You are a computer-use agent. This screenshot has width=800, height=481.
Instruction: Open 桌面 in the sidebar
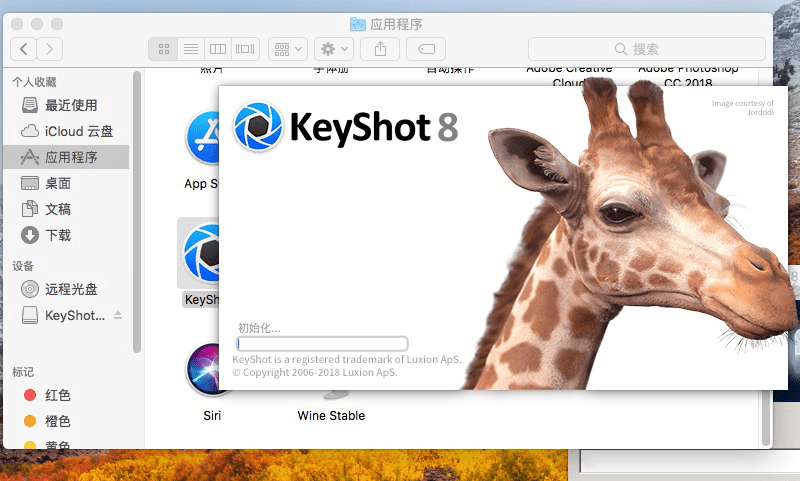[x=66, y=183]
